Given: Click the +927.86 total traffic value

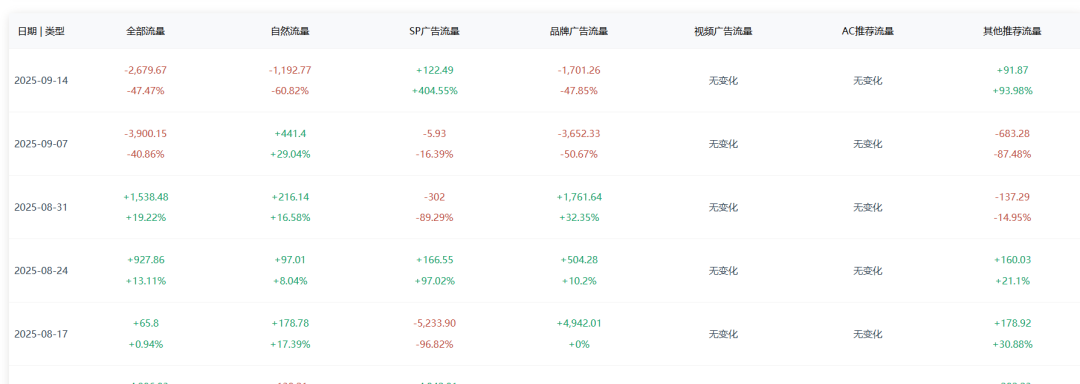Looking at the screenshot, I should pyautogui.click(x=145, y=260).
